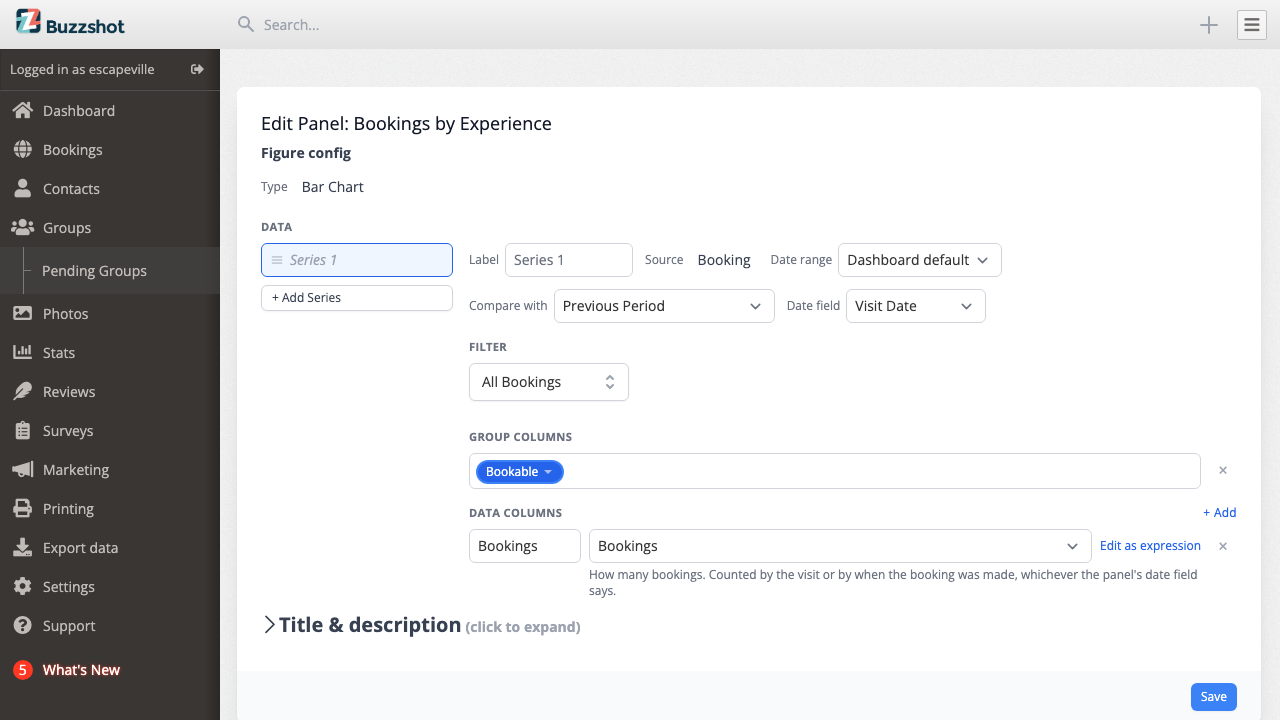Open the All Bookings filter selector
1280x720 pixels.
(x=548, y=382)
